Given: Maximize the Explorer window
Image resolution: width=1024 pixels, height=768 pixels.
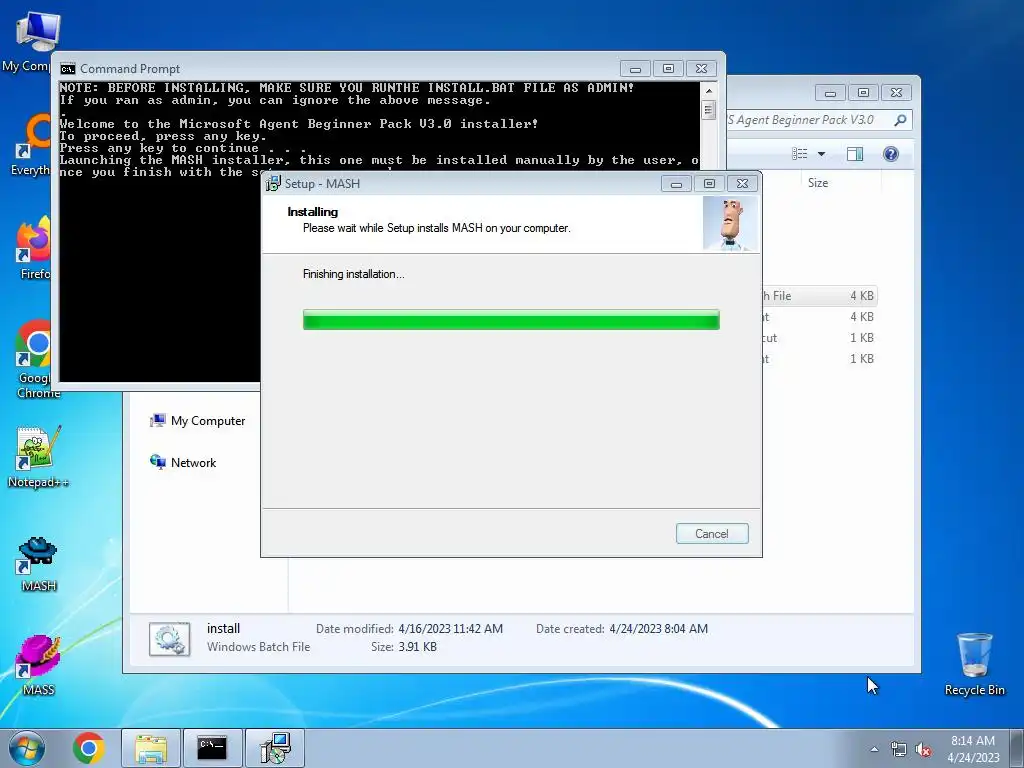Looking at the screenshot, I should (x=863, y=93).
